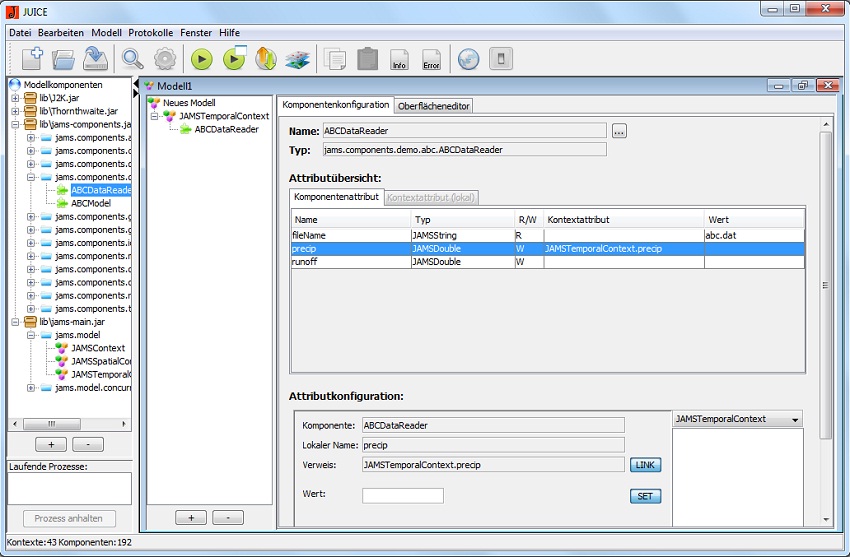Click the magnifying glass search icon
850x557 pixels.
coord(132,59)
